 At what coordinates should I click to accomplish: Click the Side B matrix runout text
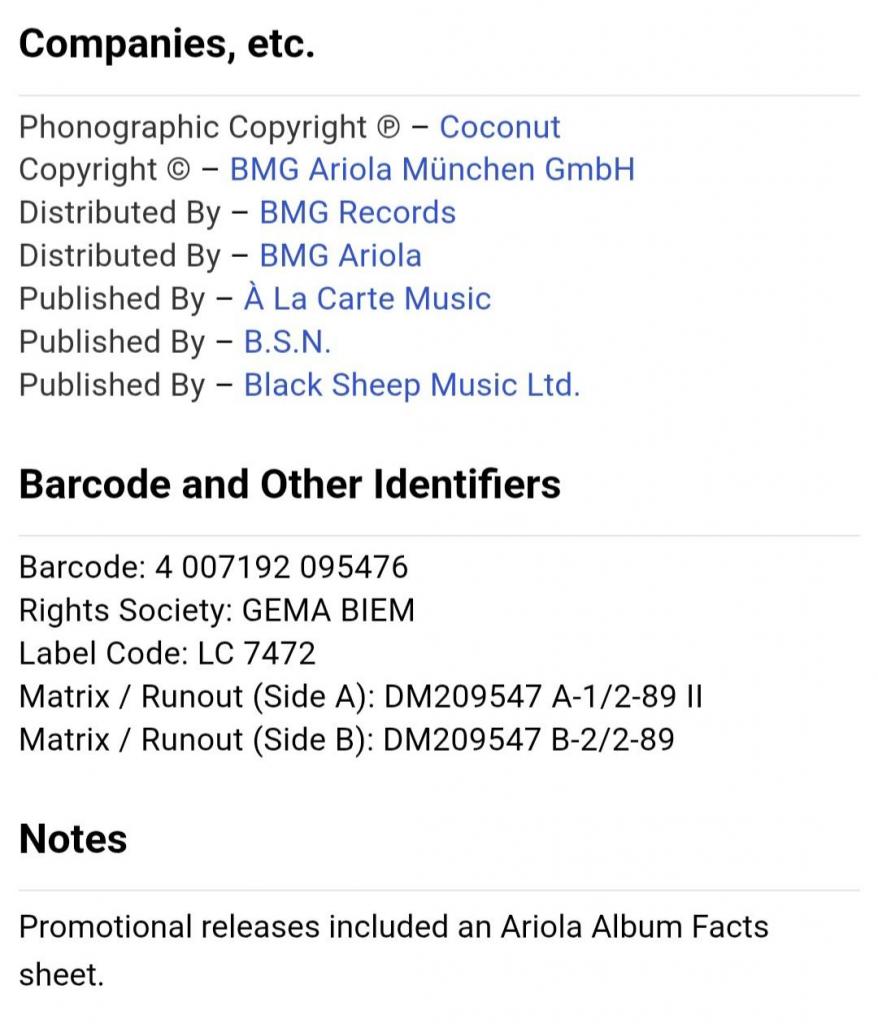[x=346, y=739]
